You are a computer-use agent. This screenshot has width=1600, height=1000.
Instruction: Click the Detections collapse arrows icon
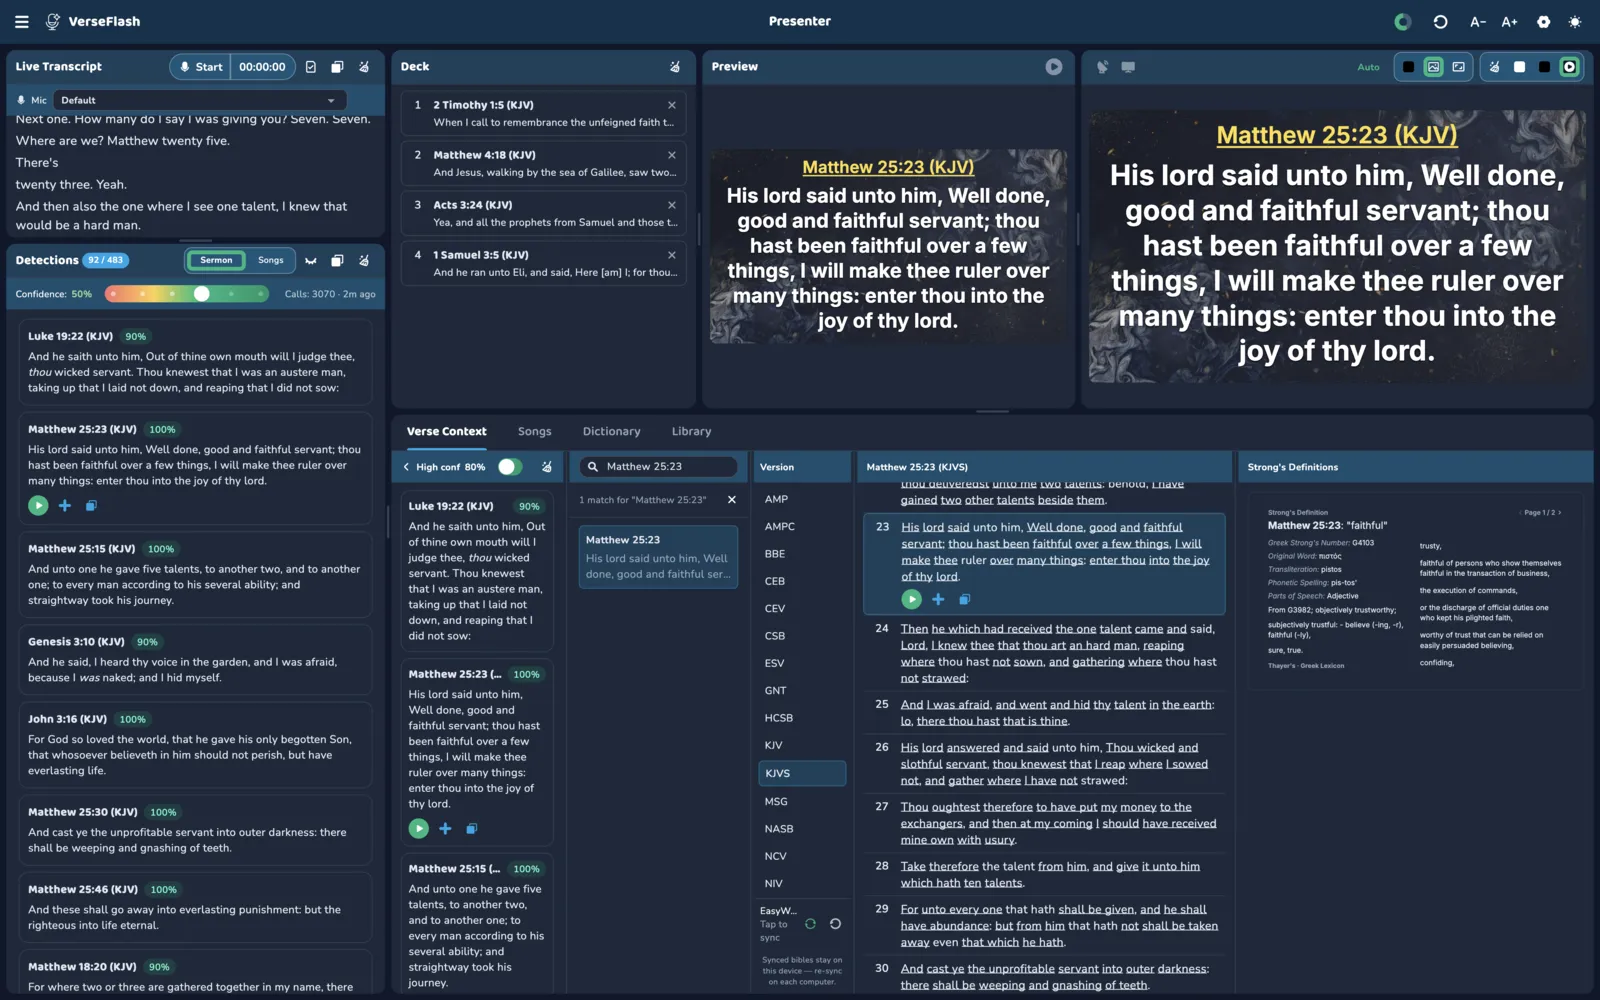pos(311,260)
